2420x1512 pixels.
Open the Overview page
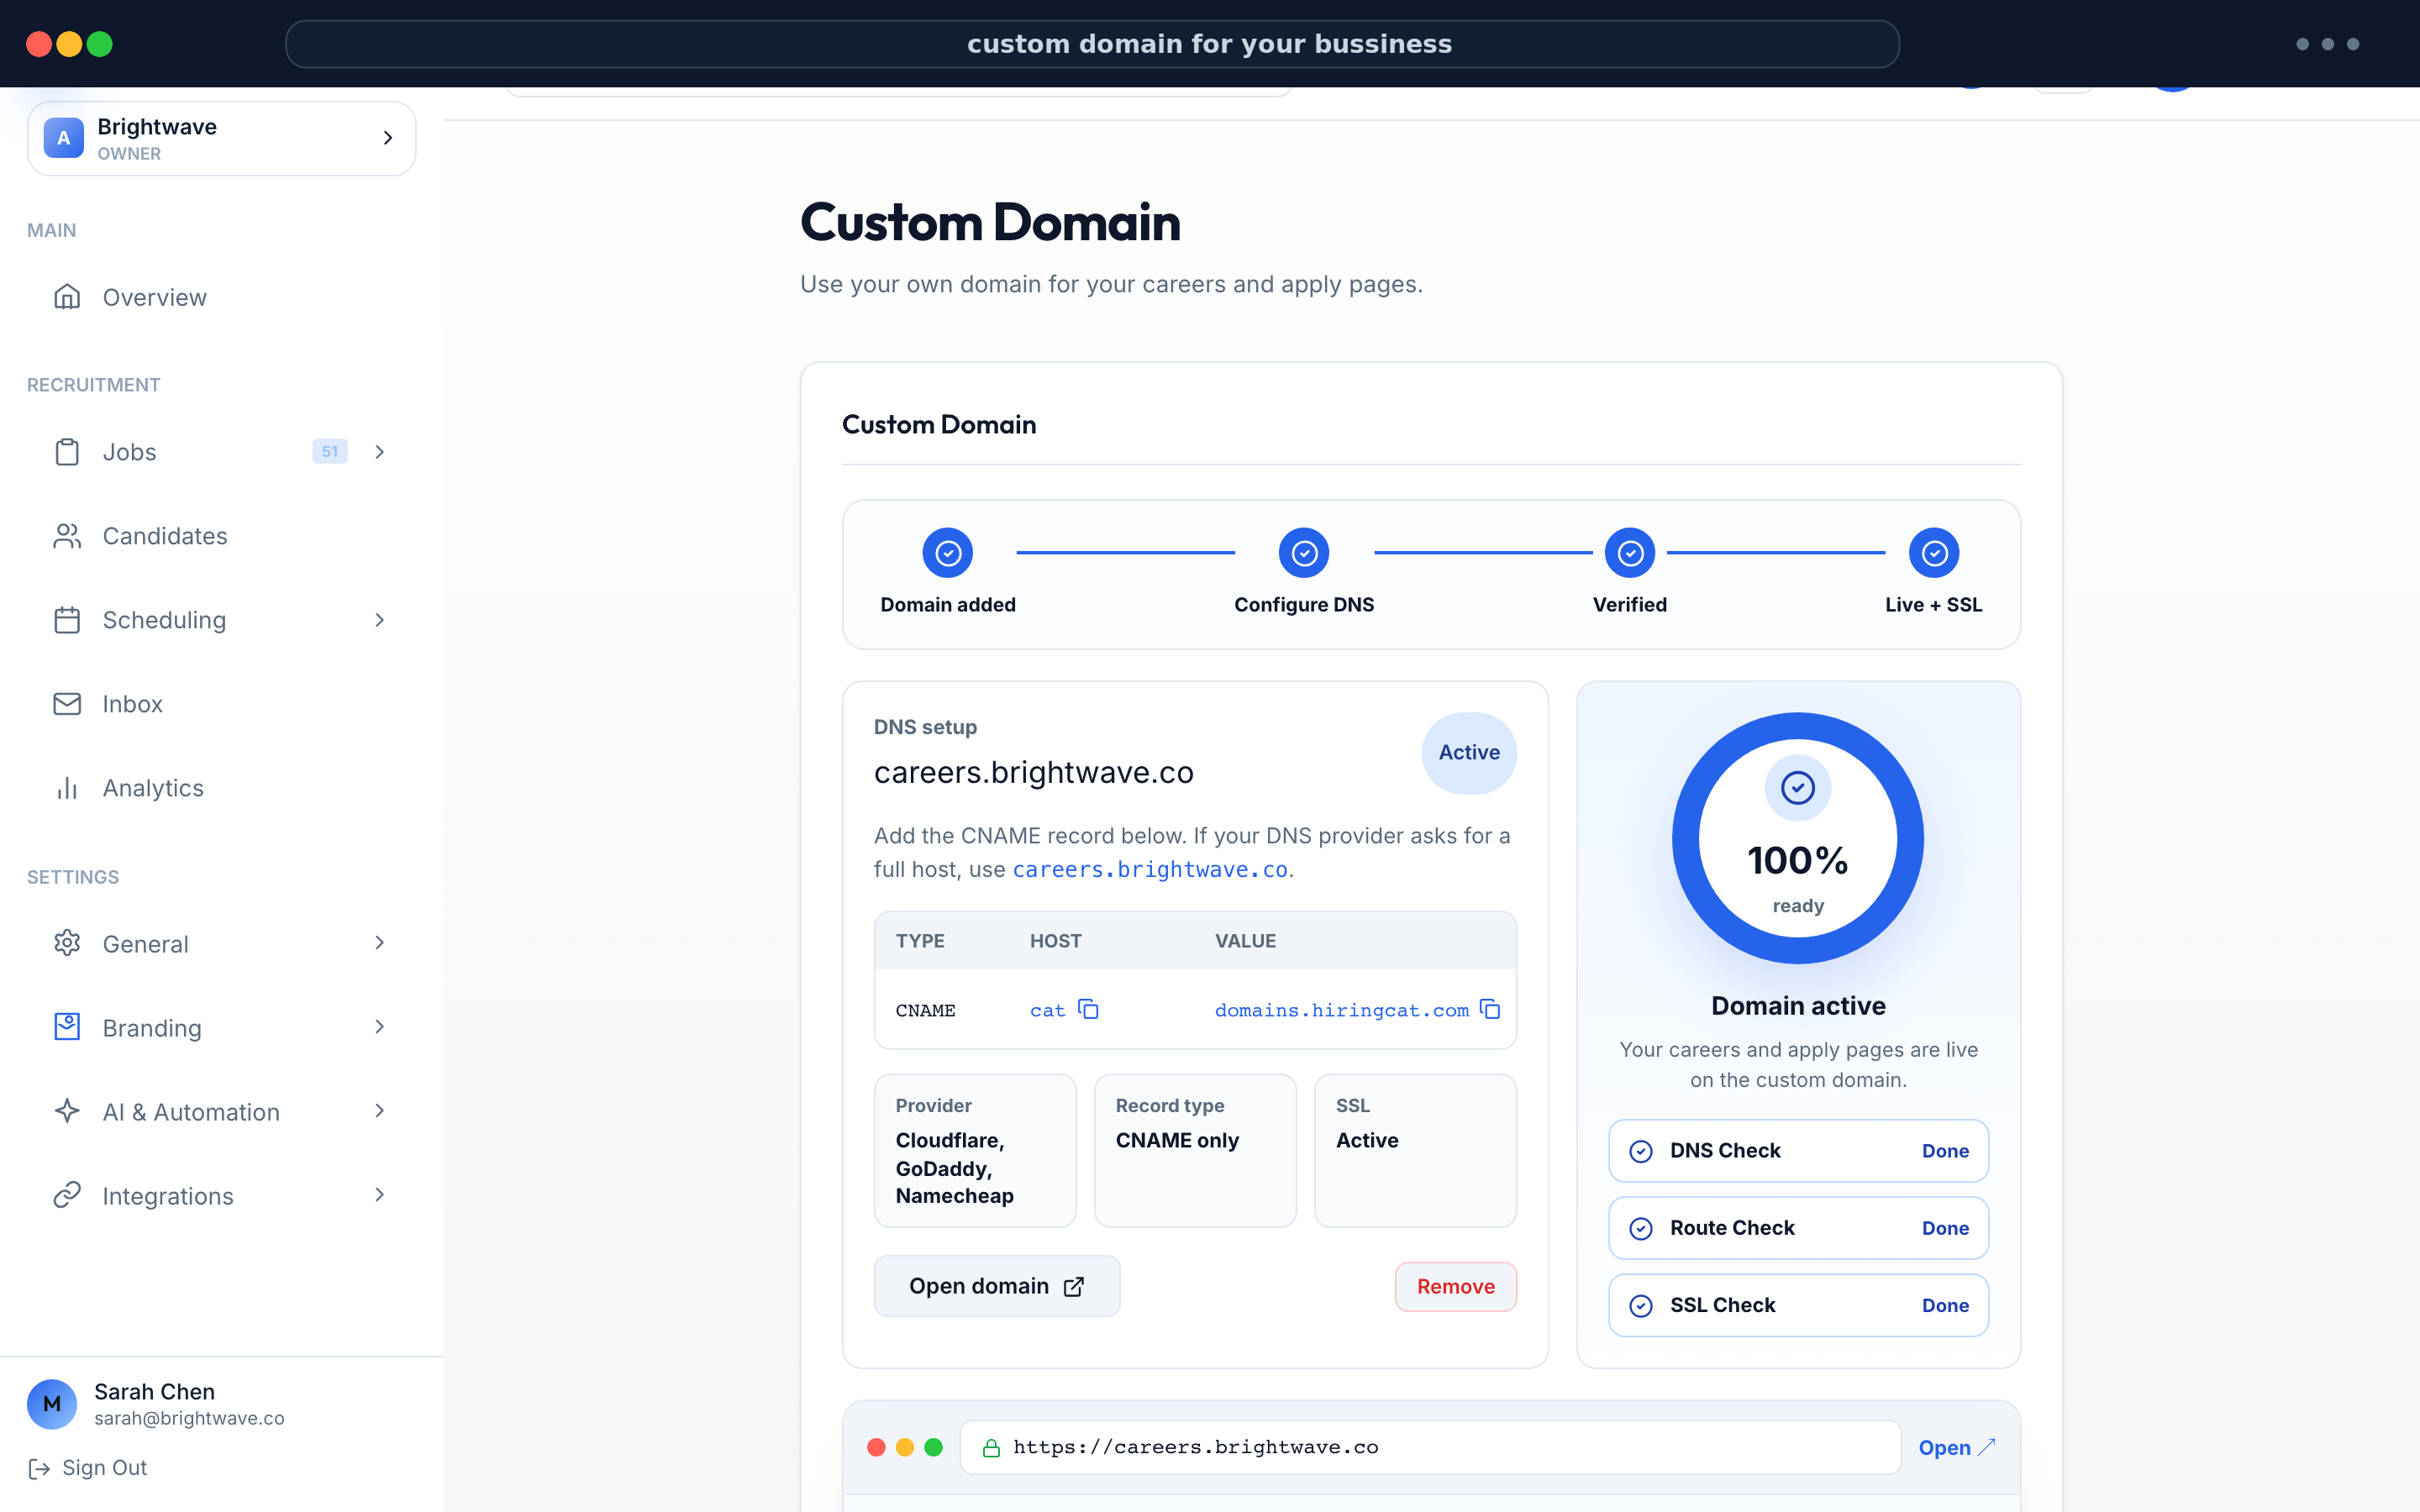tap(221, 297)
